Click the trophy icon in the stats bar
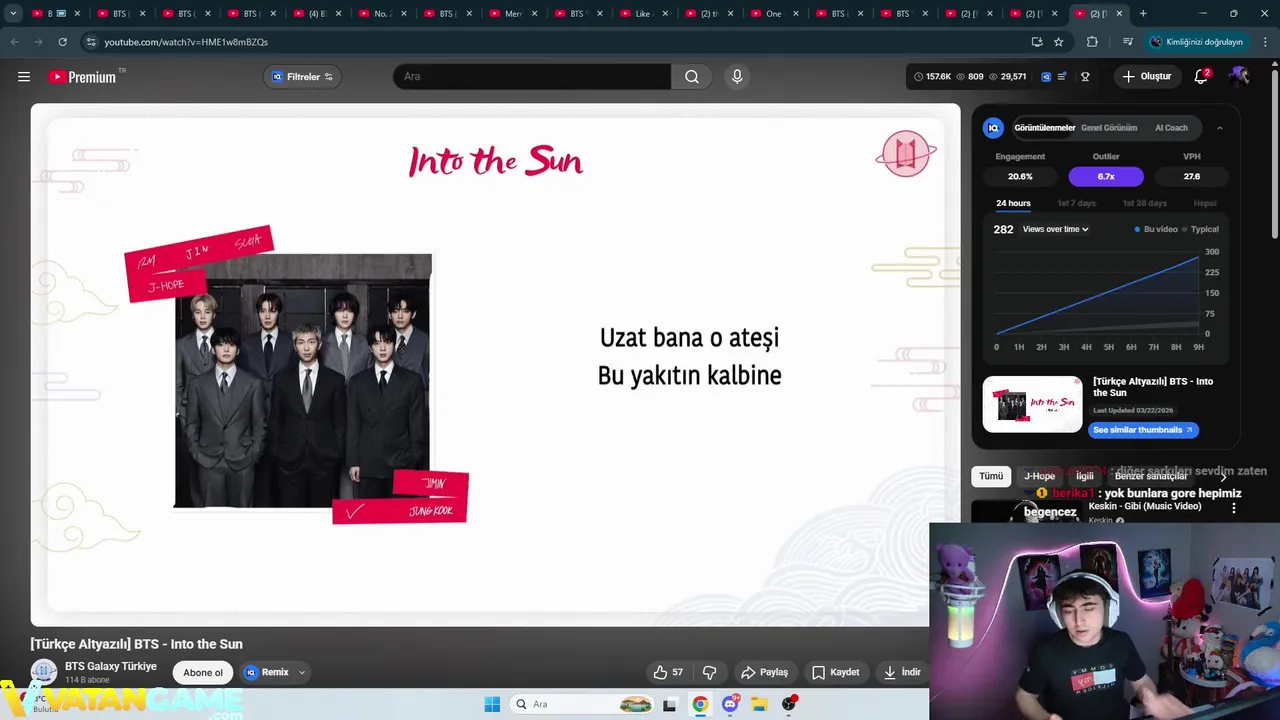 1085,77
